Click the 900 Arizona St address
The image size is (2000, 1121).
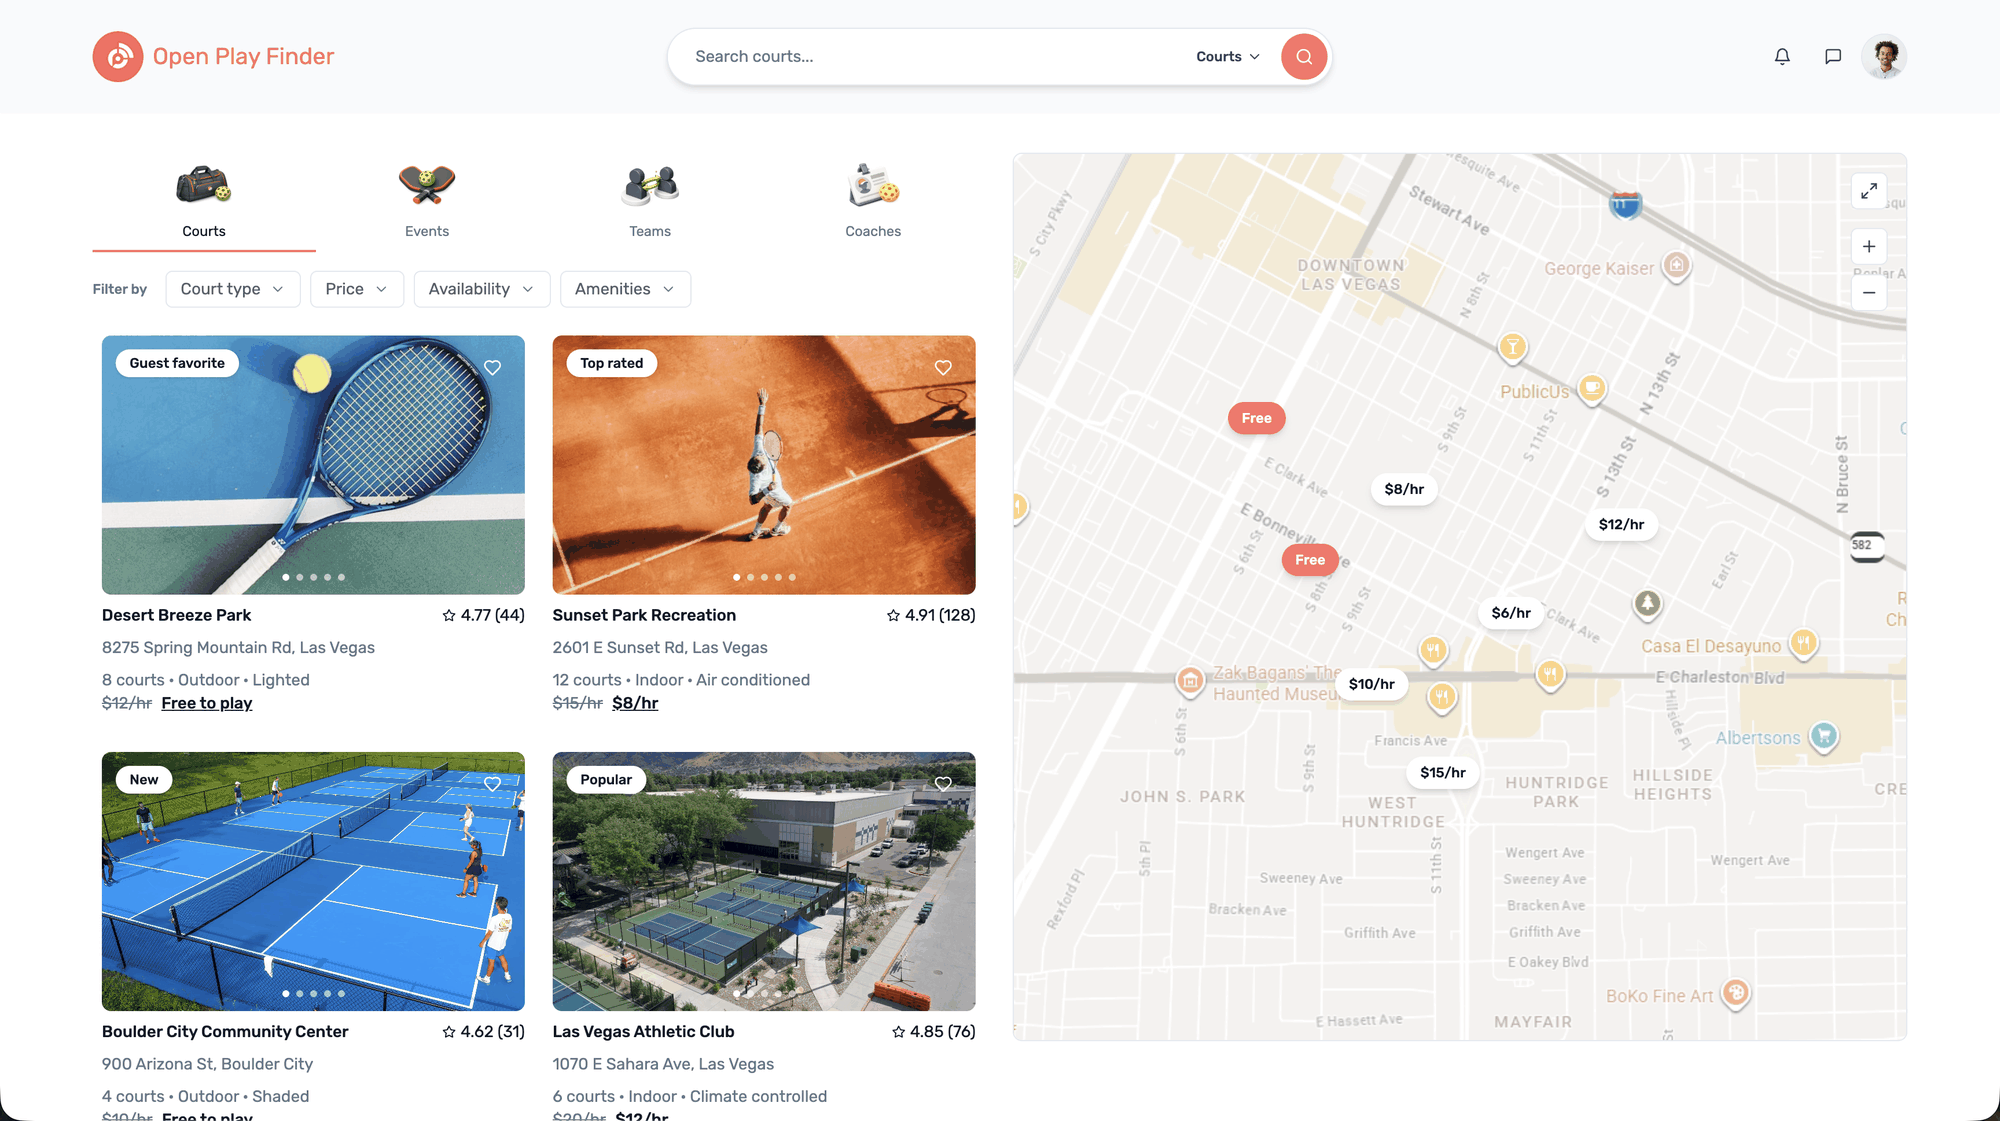tap(207, 1064)
